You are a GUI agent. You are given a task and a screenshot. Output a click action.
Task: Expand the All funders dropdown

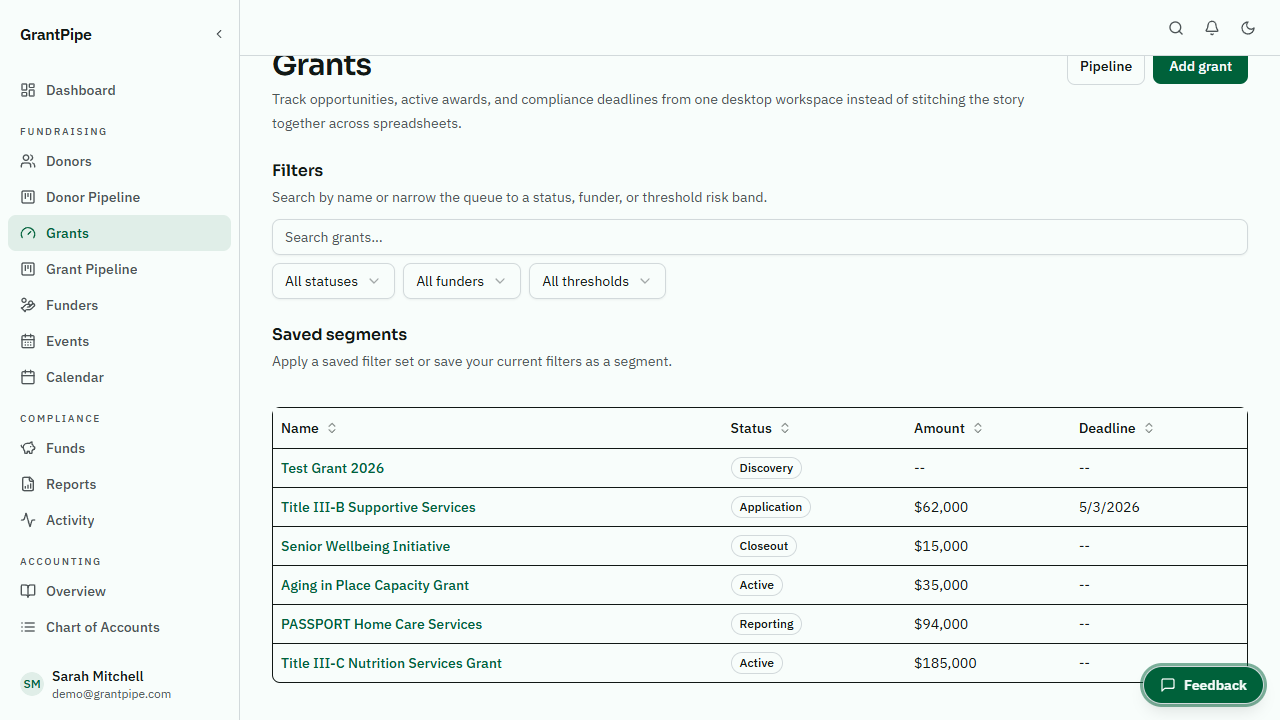[x=462, y=281]
